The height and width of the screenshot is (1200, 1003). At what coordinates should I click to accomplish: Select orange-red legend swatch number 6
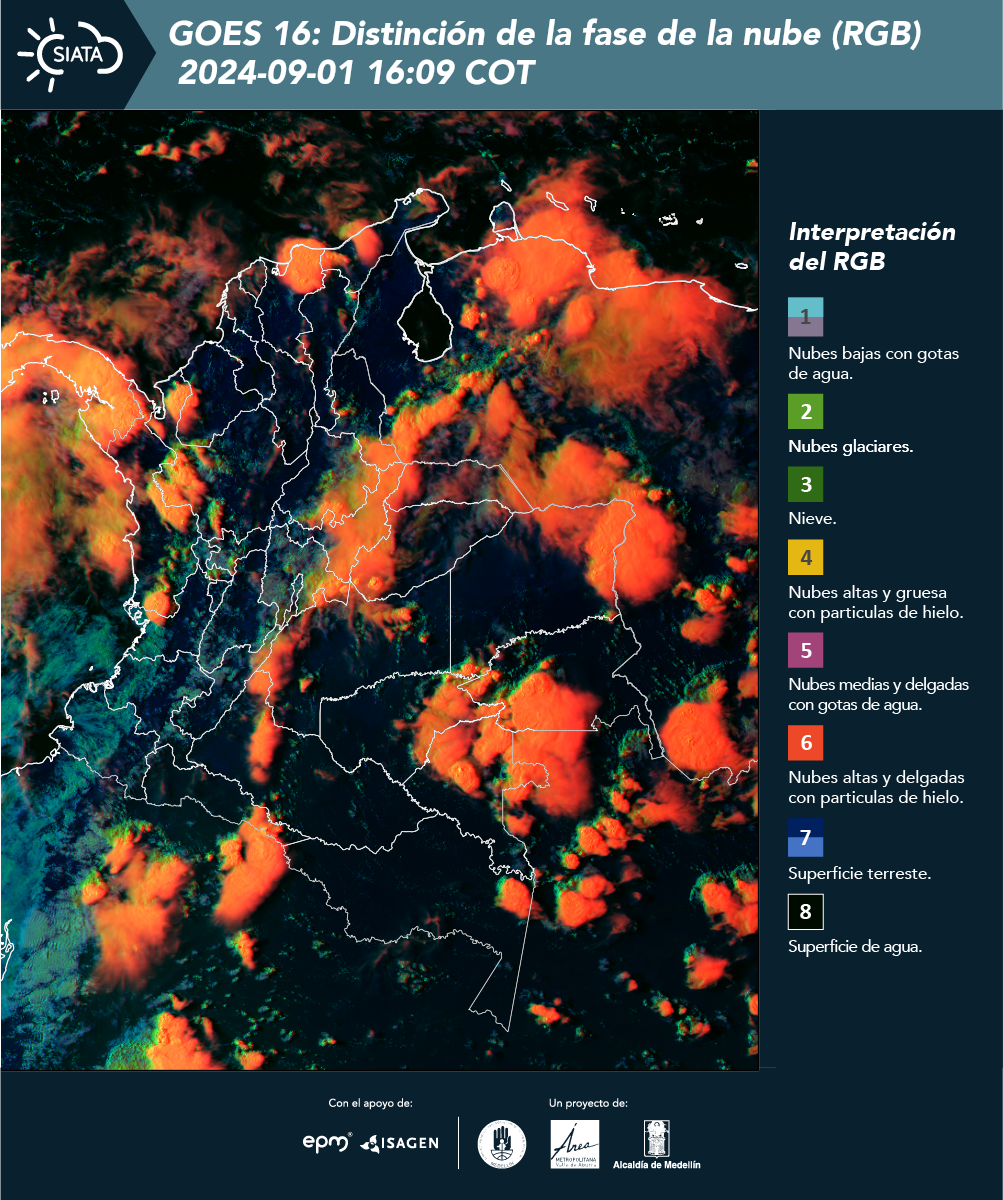tap(805, 743)
